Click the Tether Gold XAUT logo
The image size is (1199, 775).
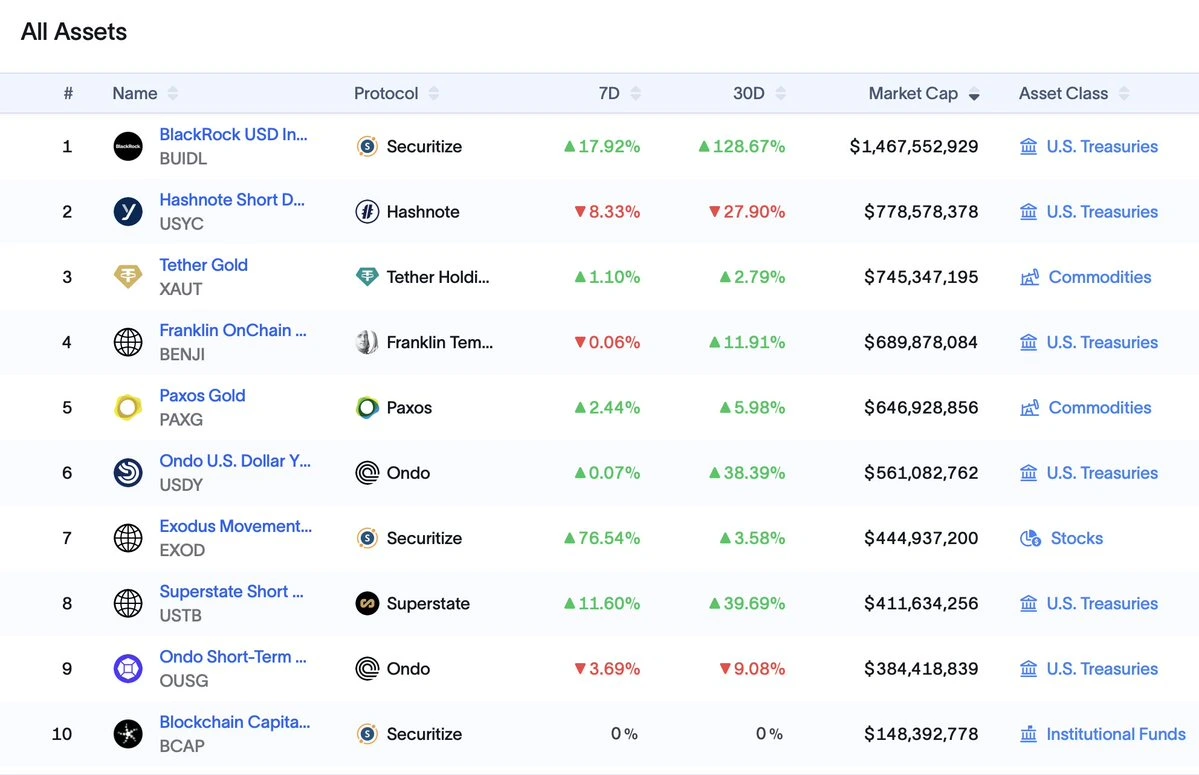tap(128, 277)
